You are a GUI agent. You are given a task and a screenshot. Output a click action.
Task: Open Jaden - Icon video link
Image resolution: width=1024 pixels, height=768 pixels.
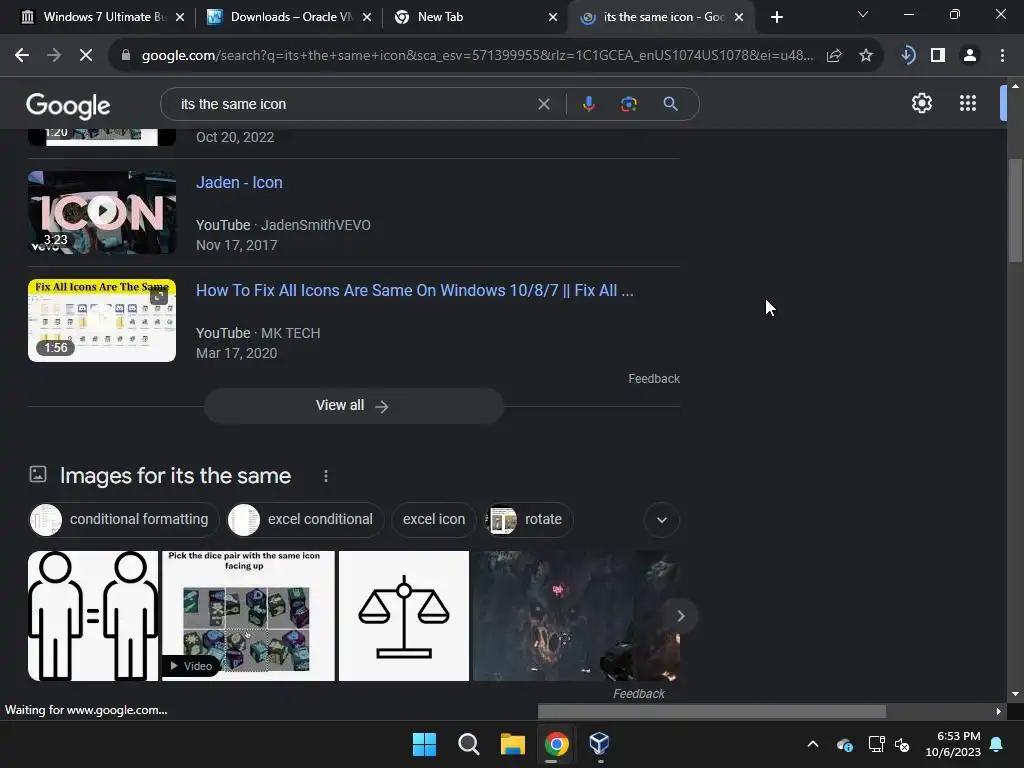tap(239, 182)
